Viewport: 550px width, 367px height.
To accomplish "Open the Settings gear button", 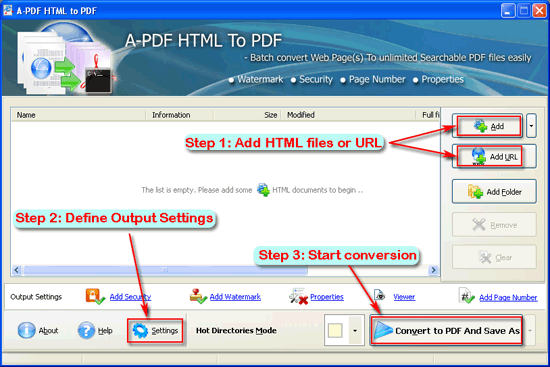I will point(155,331).
